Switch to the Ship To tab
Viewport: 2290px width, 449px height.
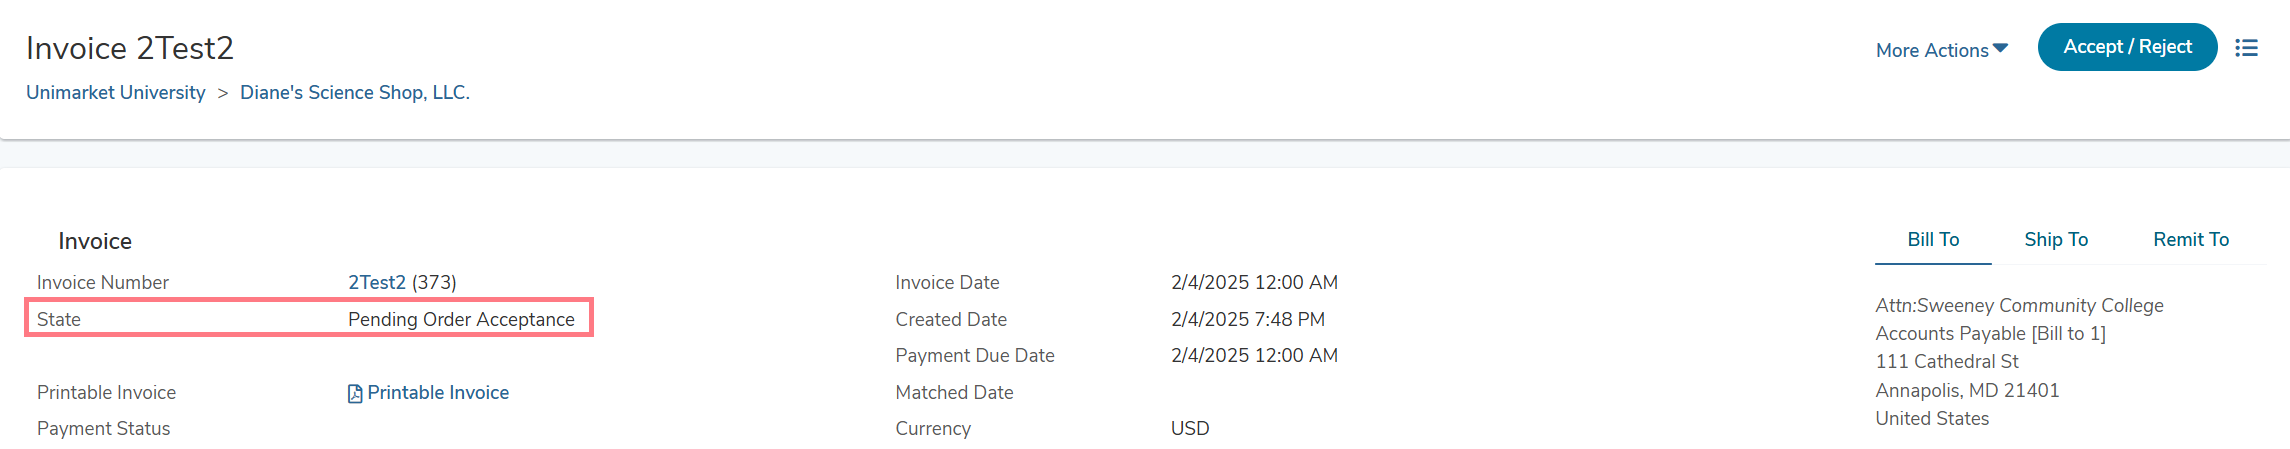click(x=2056, y=240)
